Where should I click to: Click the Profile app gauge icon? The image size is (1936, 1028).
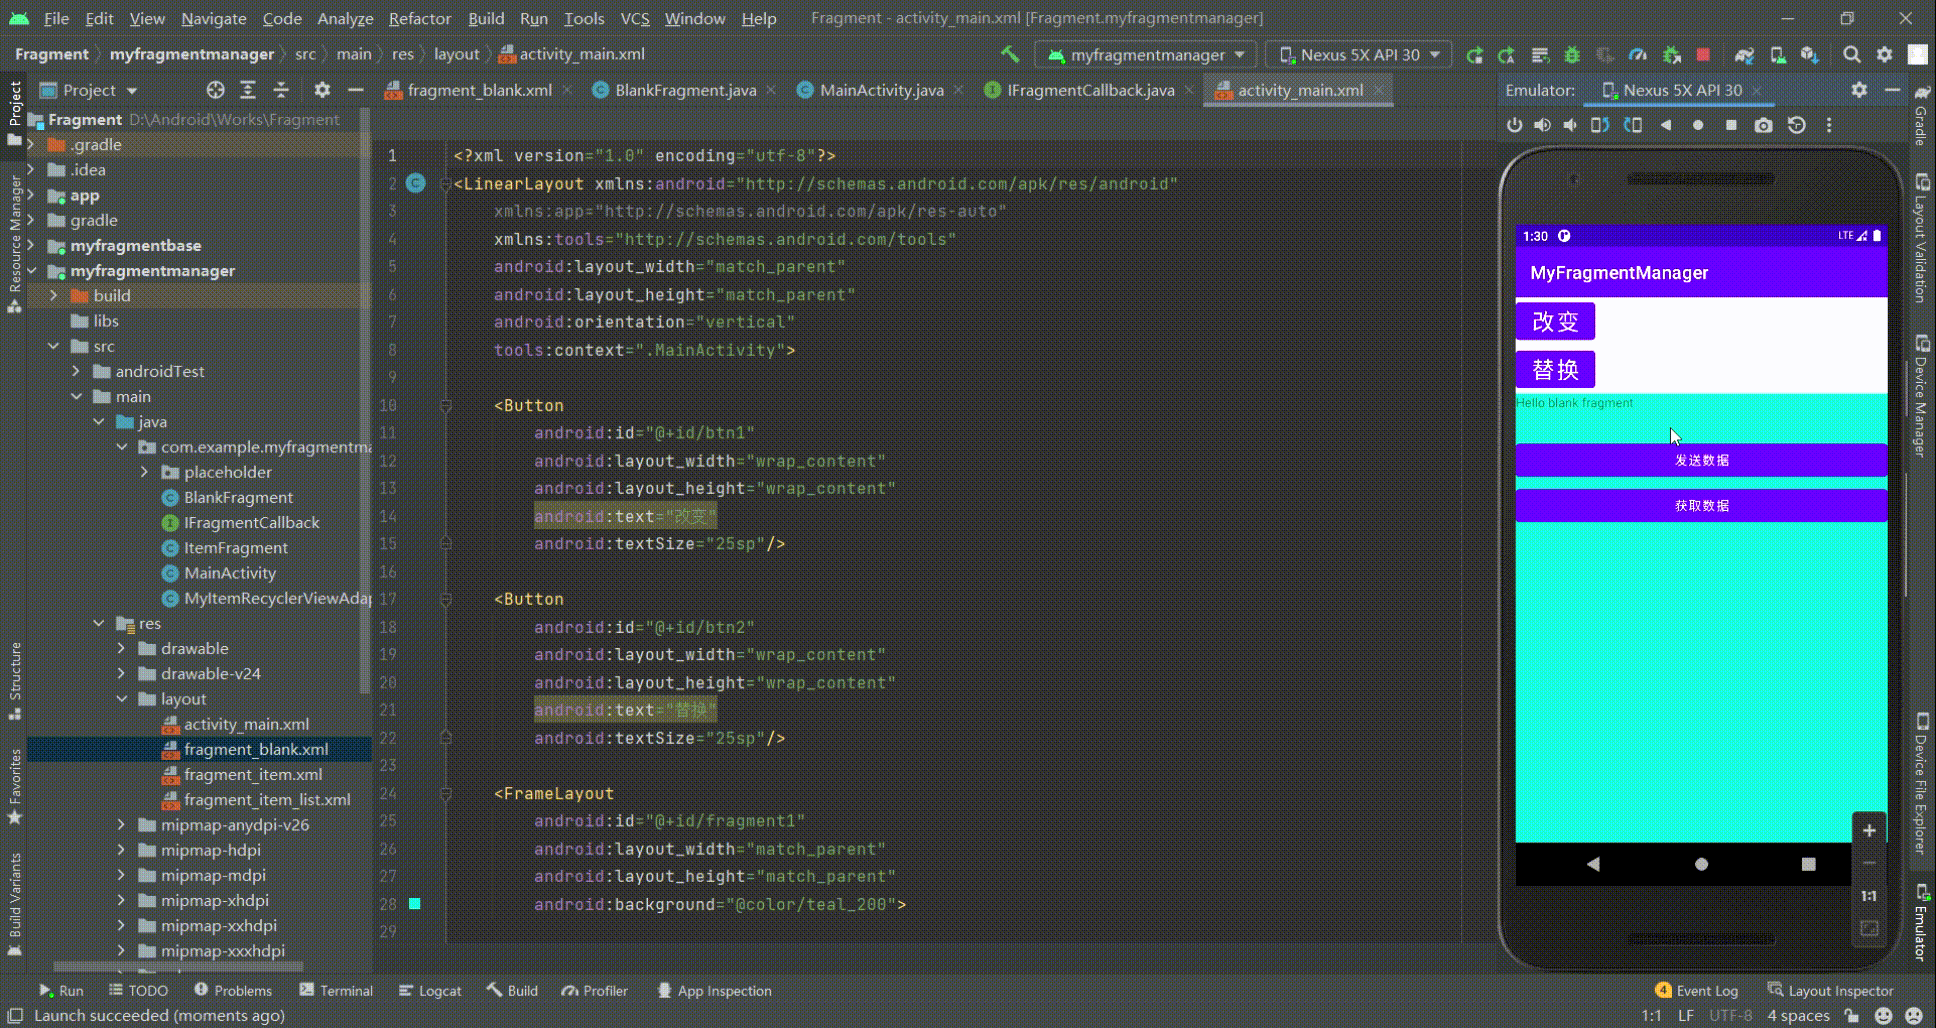click(x=1637, y=55)
